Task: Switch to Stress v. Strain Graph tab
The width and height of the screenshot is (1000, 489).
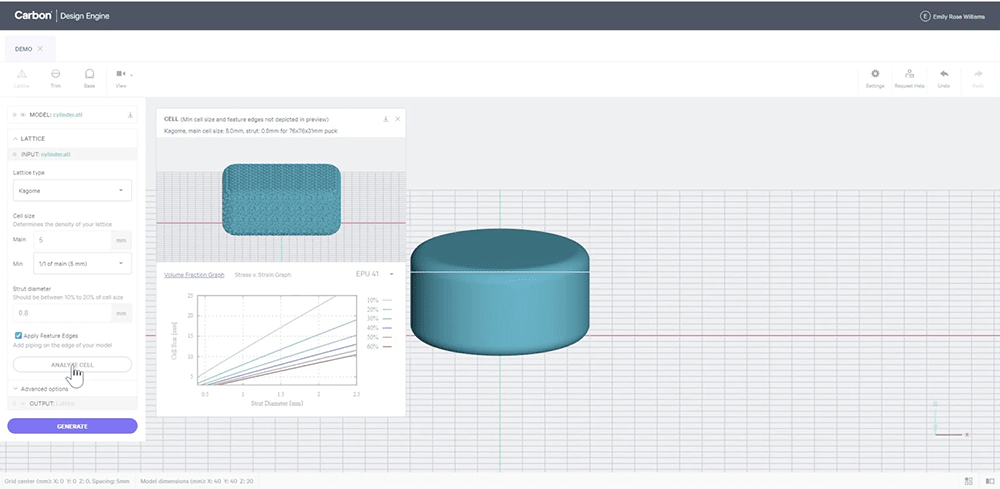Action: click(x=263, y=275)
